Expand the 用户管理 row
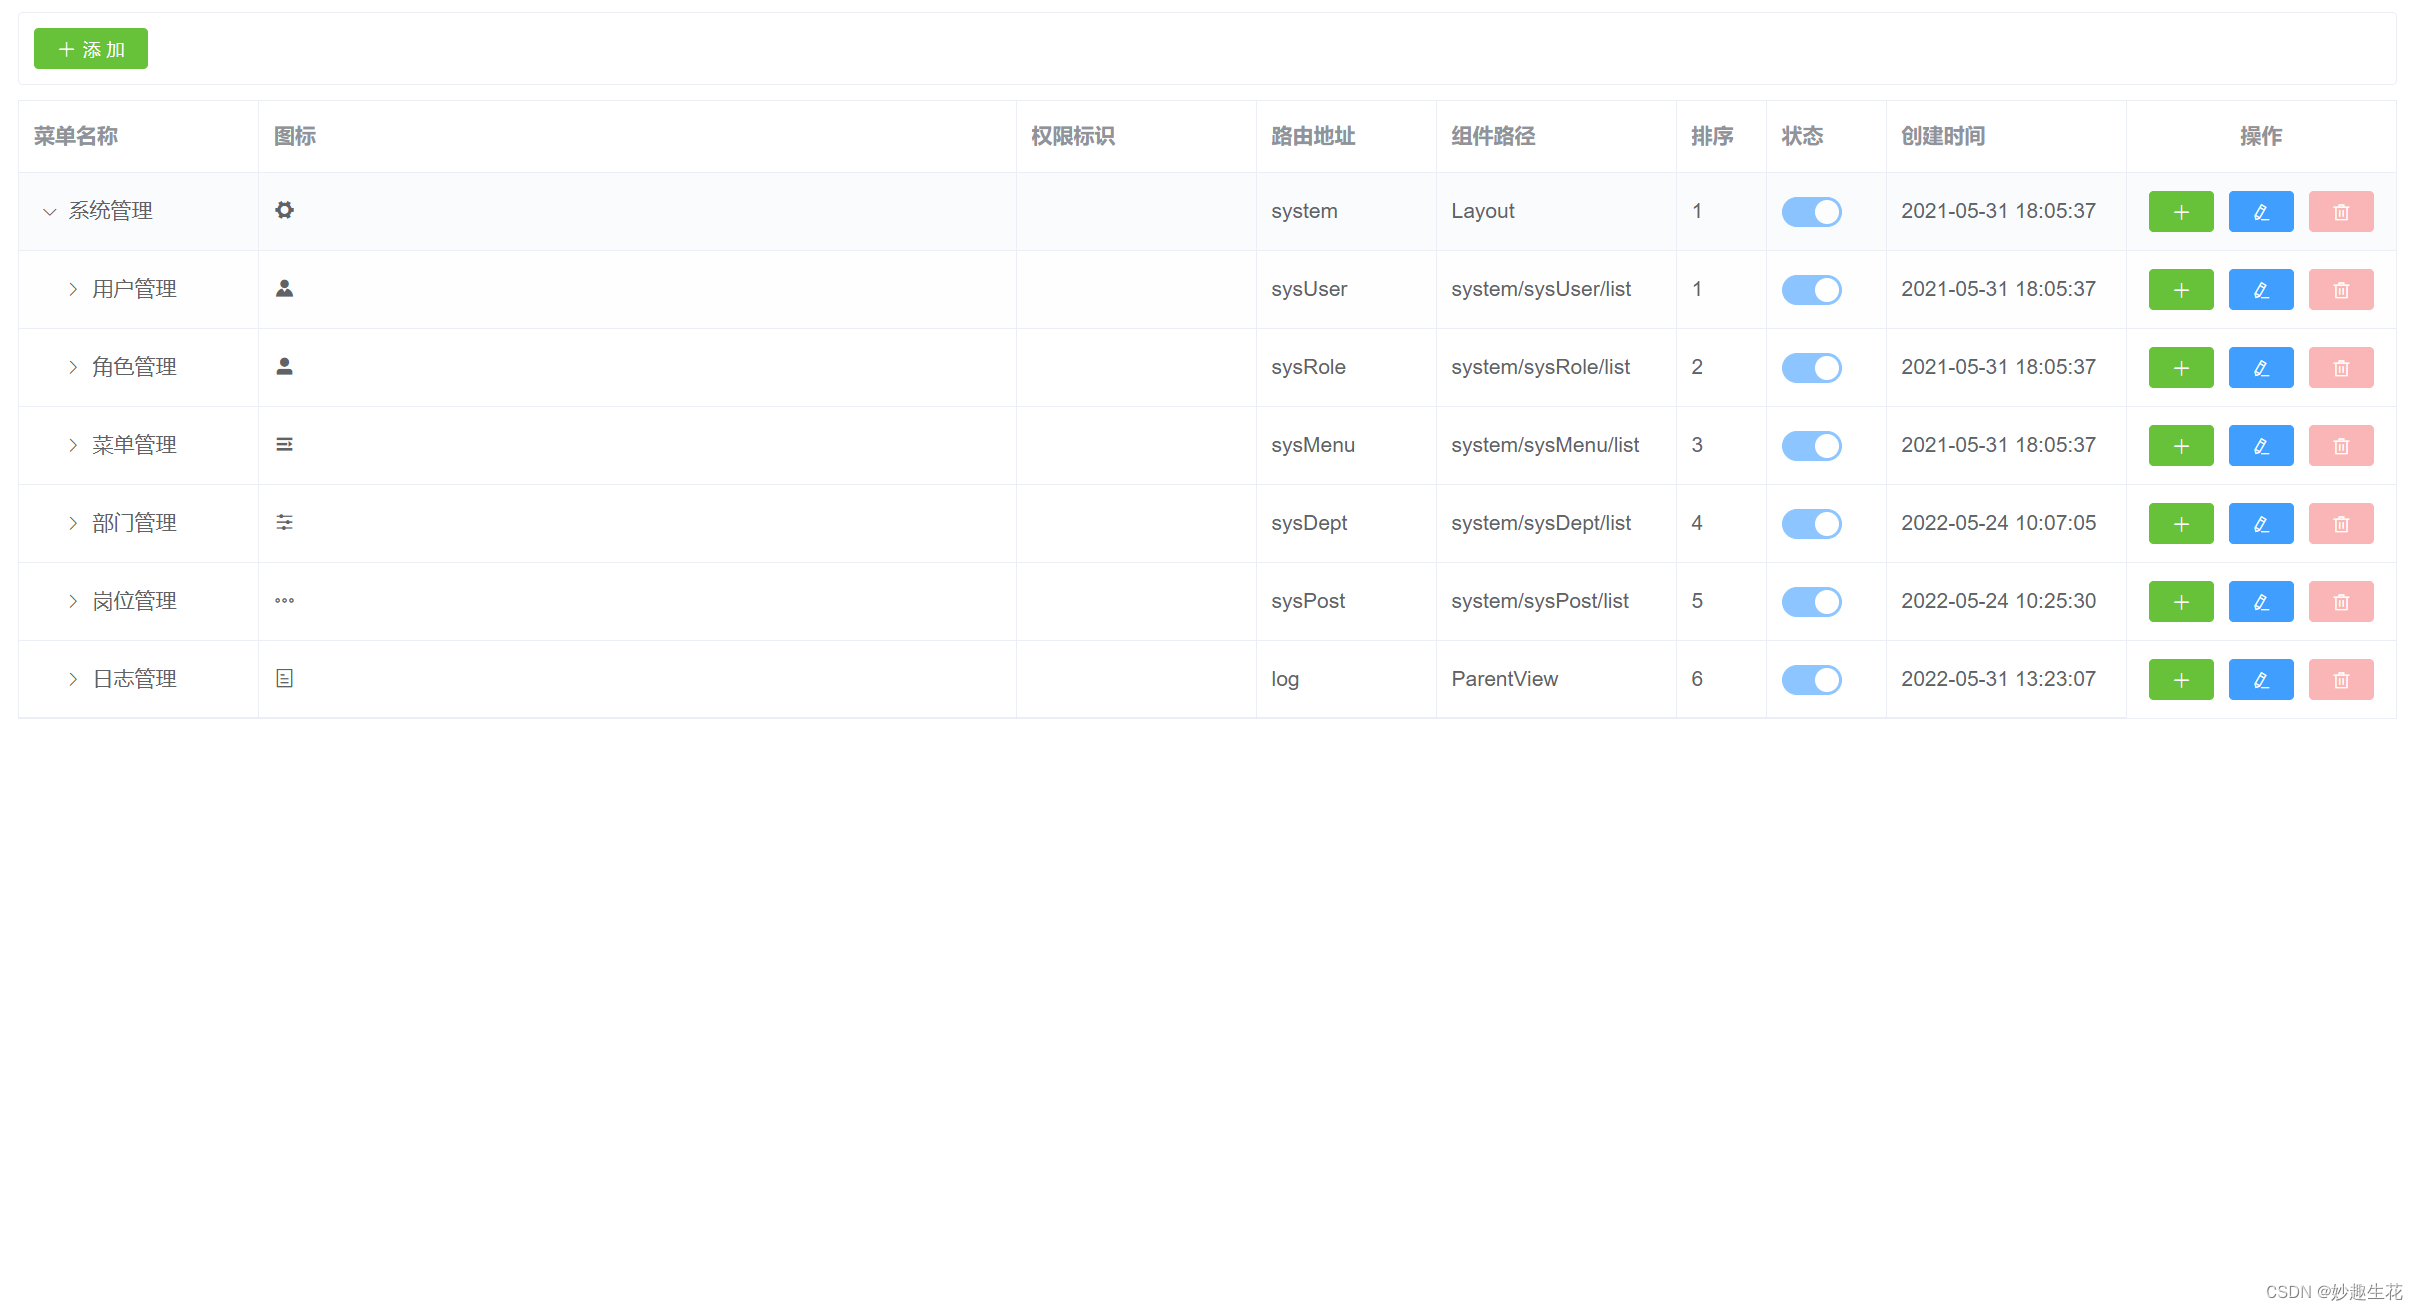The image size is (2418, 1310). pyautogui.click(x=73, y=290)
